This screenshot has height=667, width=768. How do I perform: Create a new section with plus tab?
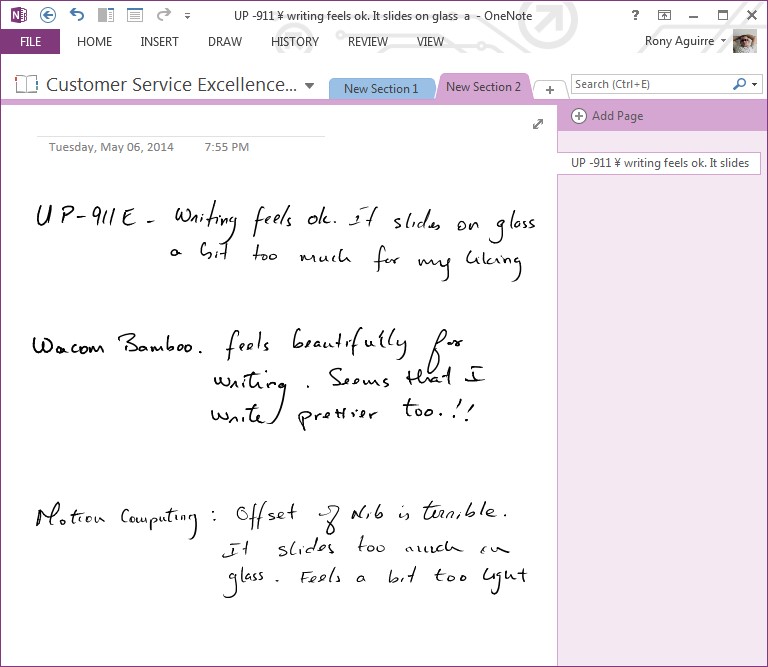click(550, 90)
